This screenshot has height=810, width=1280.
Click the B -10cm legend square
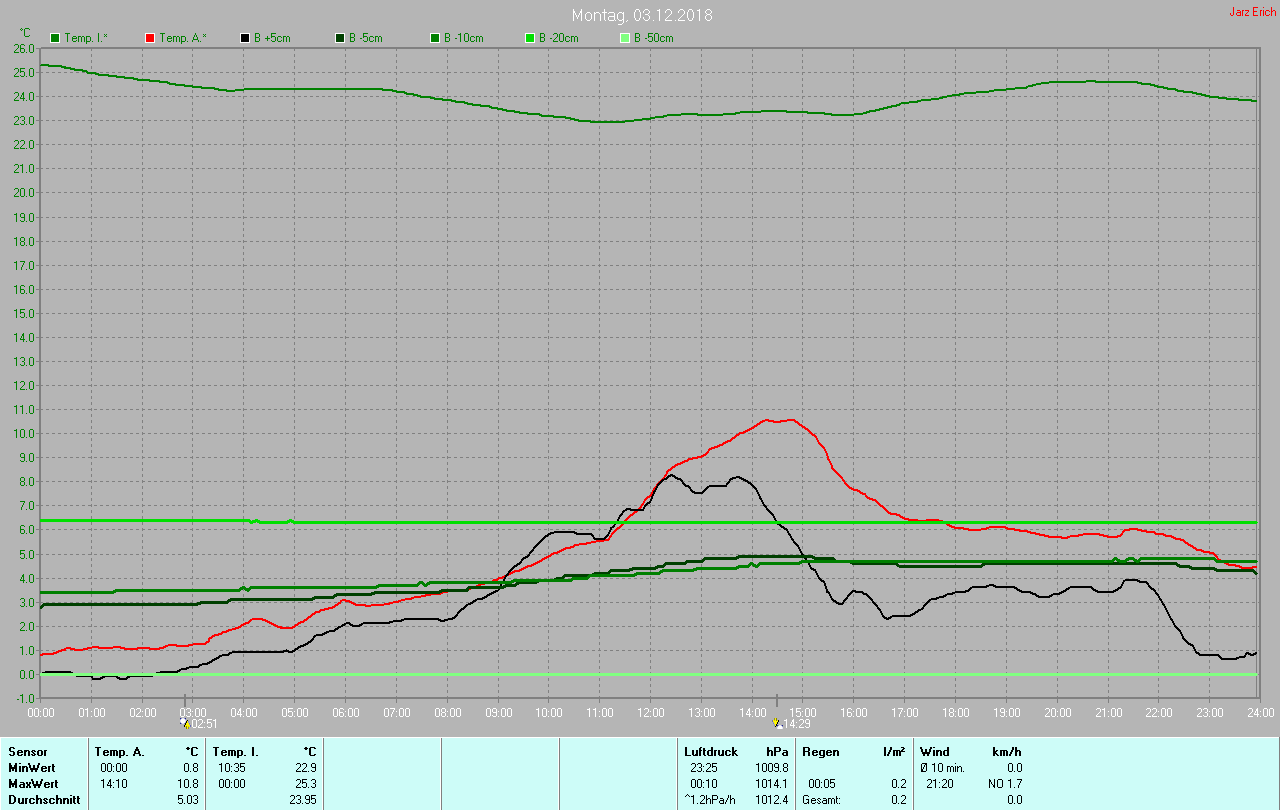[435, 38]
